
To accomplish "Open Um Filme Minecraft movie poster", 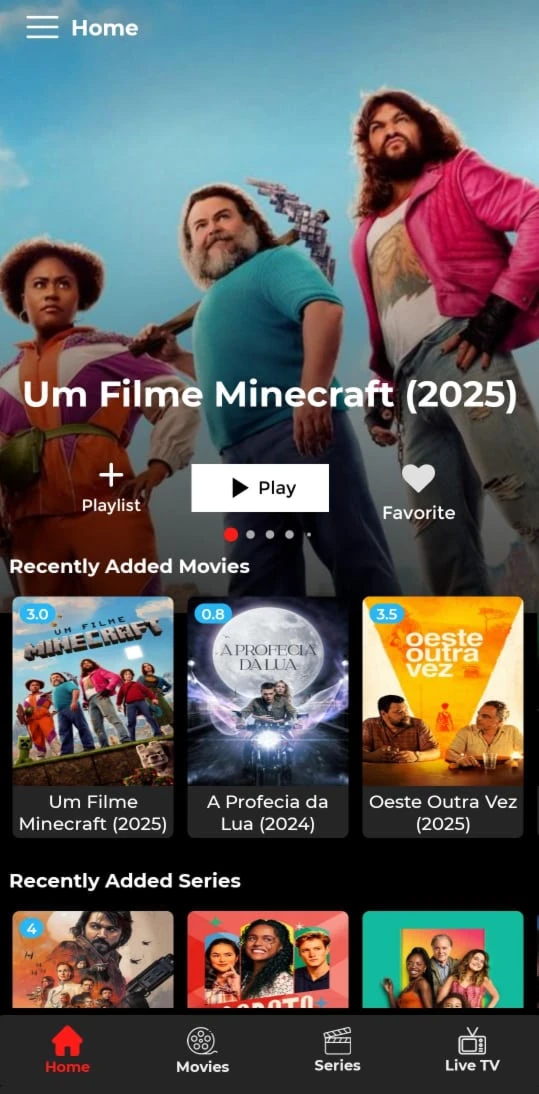I will [x=93, y=691].
